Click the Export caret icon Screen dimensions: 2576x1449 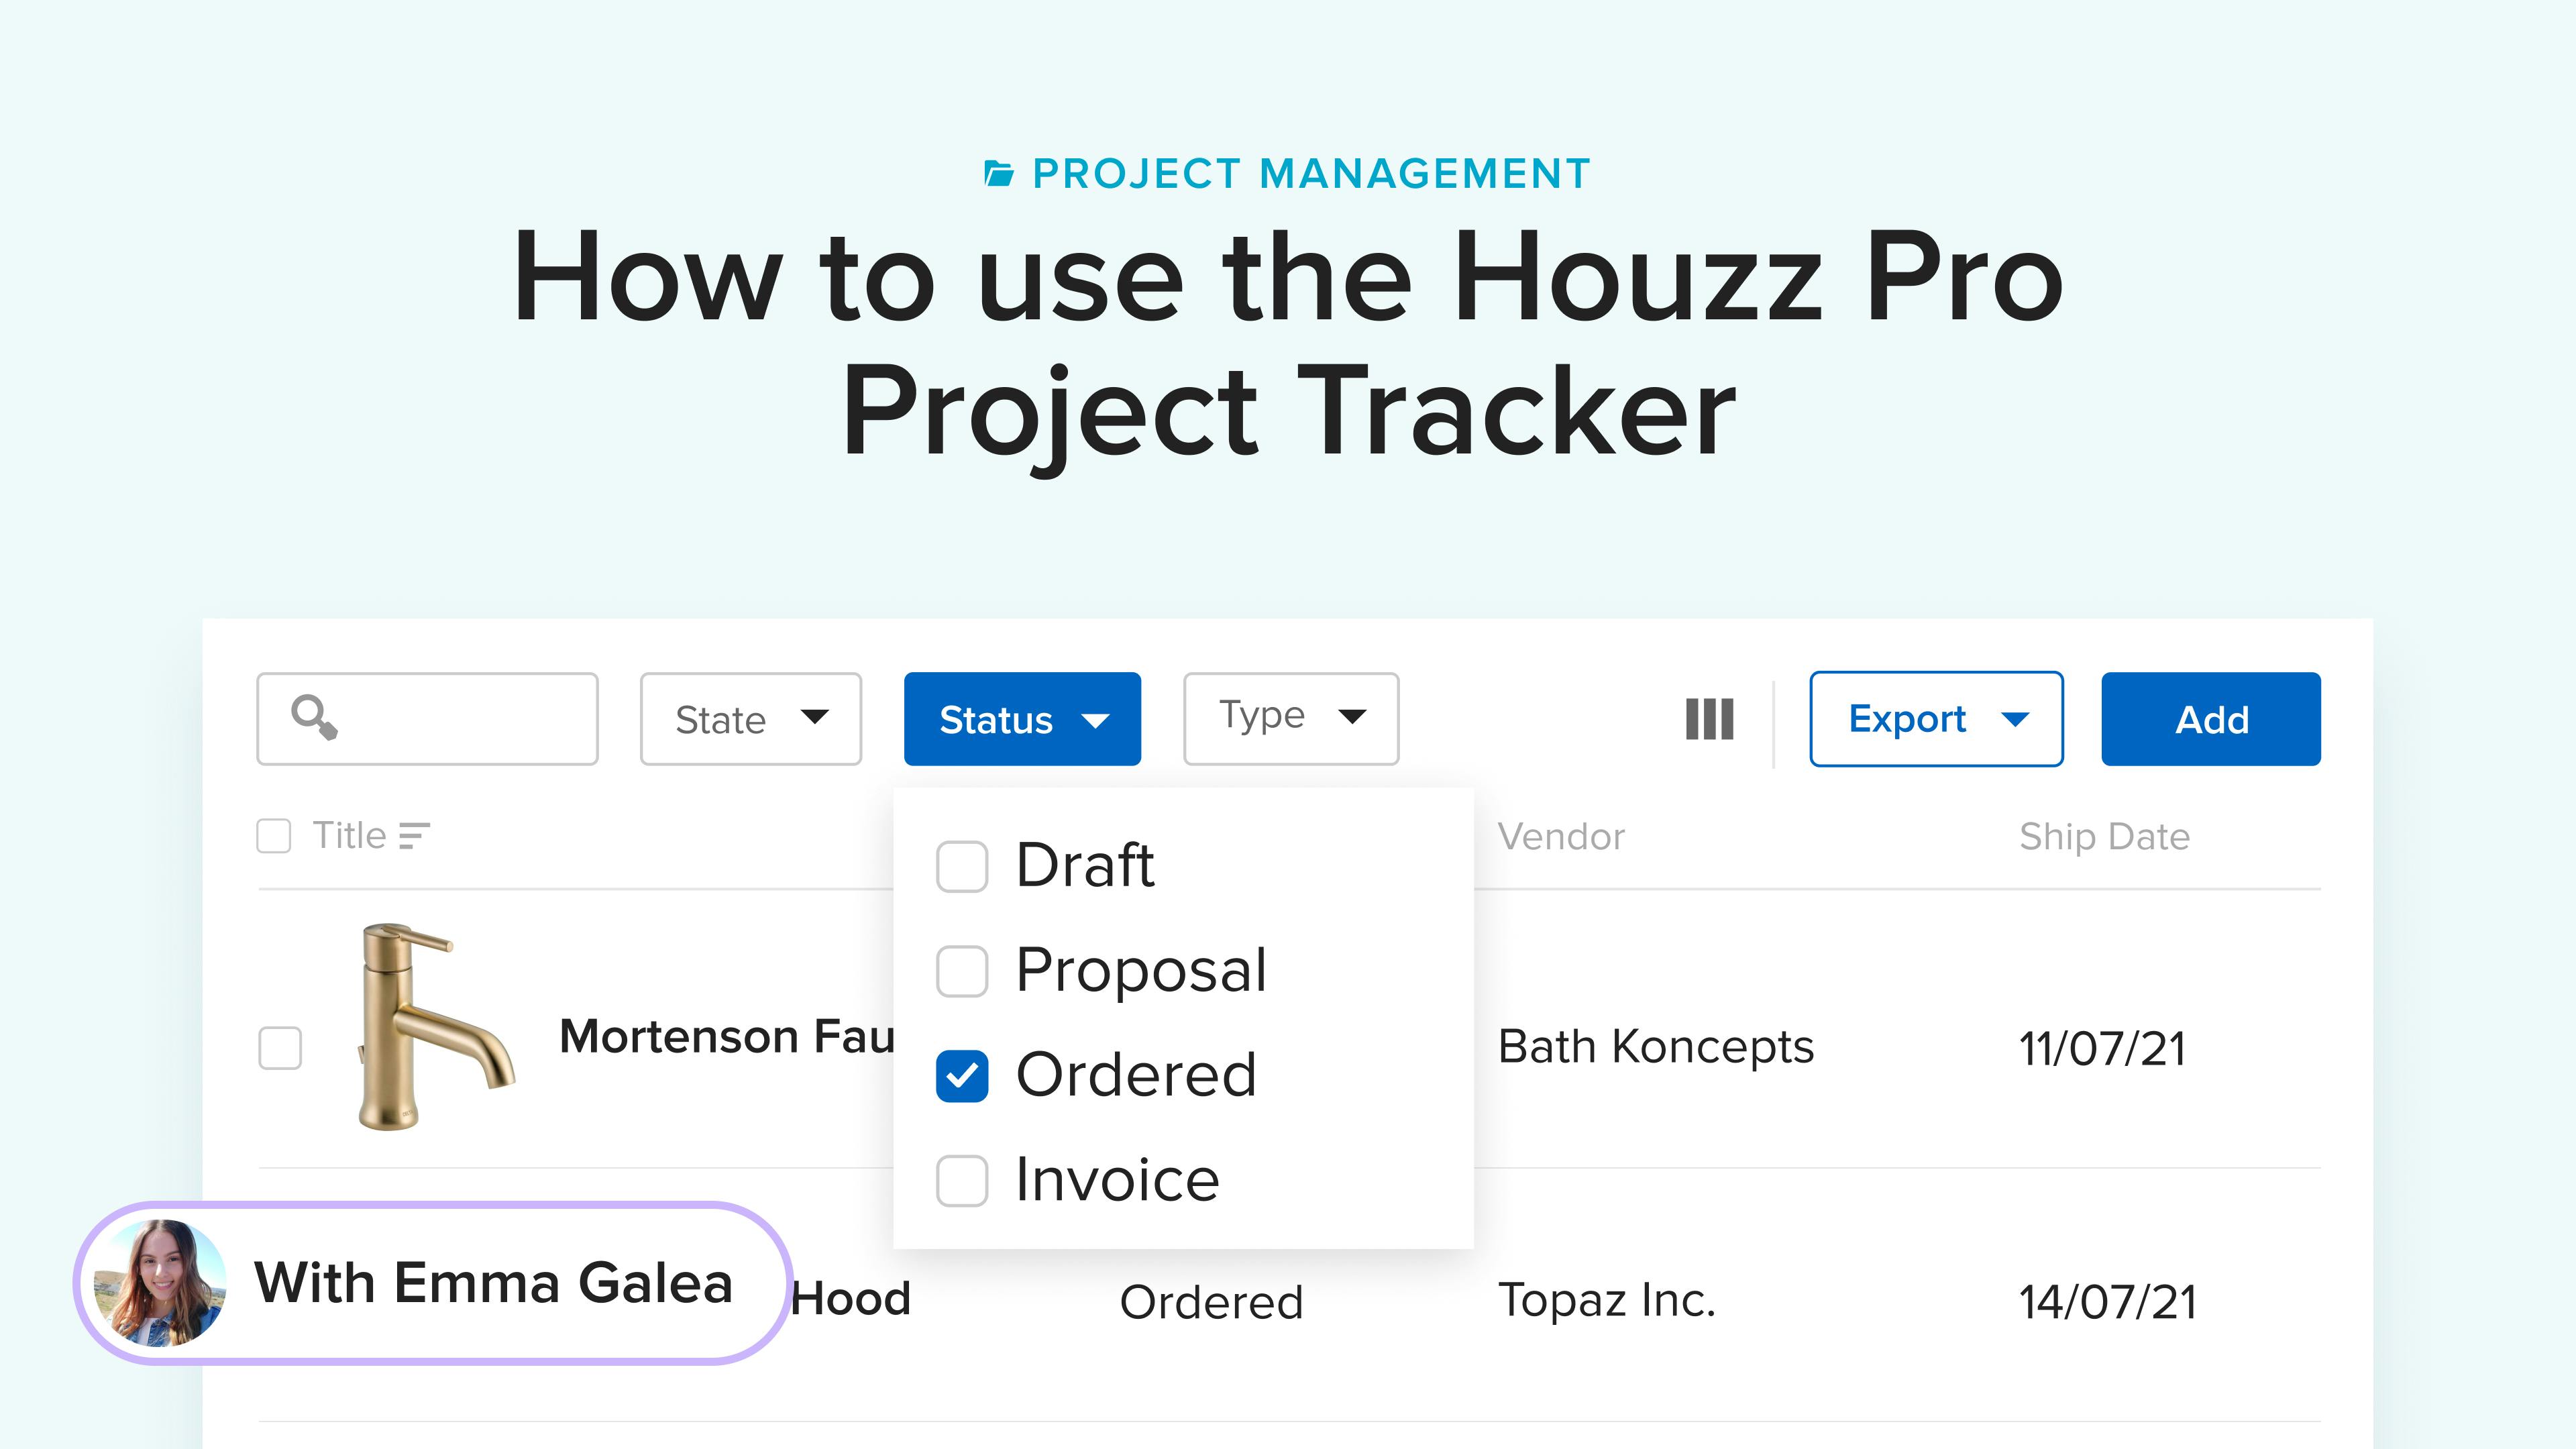(2015, 719)
